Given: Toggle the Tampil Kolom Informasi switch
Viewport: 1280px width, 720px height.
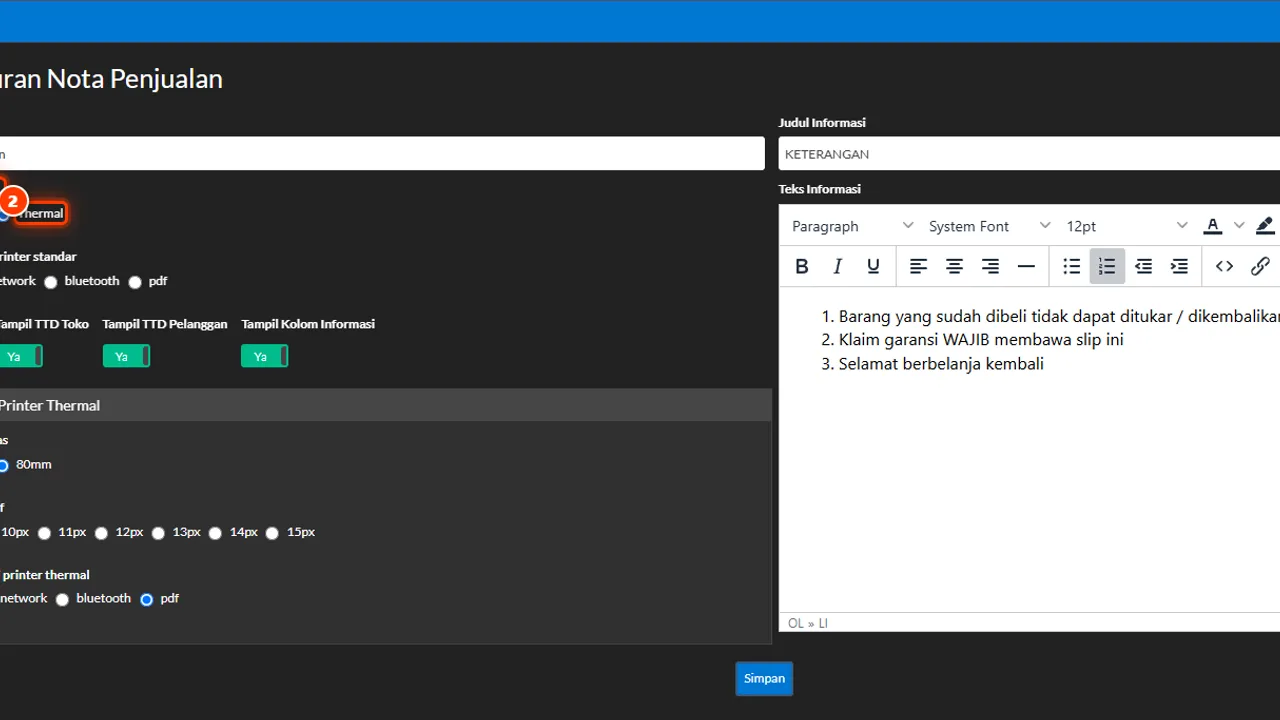Looking at the screenshot, I should [264, 356].
